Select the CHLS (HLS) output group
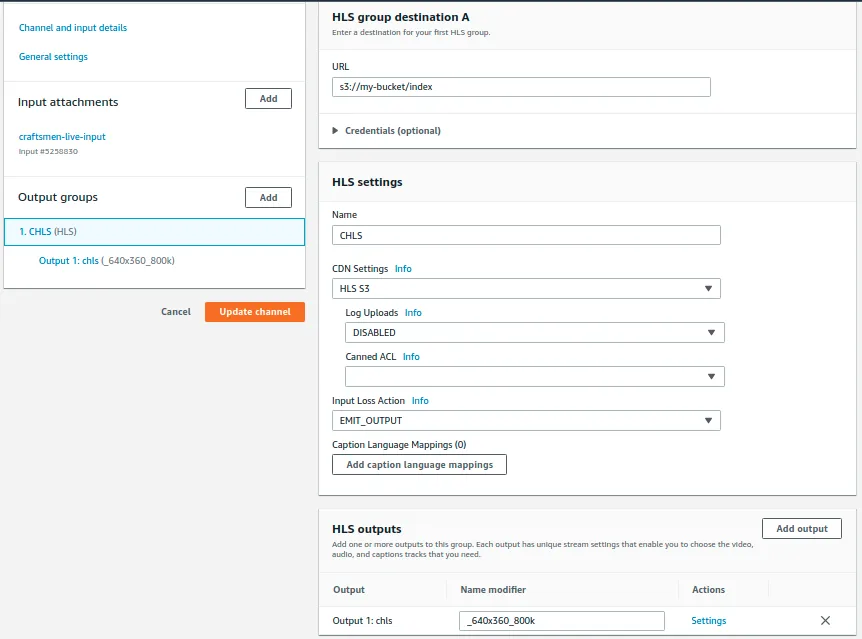 (x=154, y=232)
